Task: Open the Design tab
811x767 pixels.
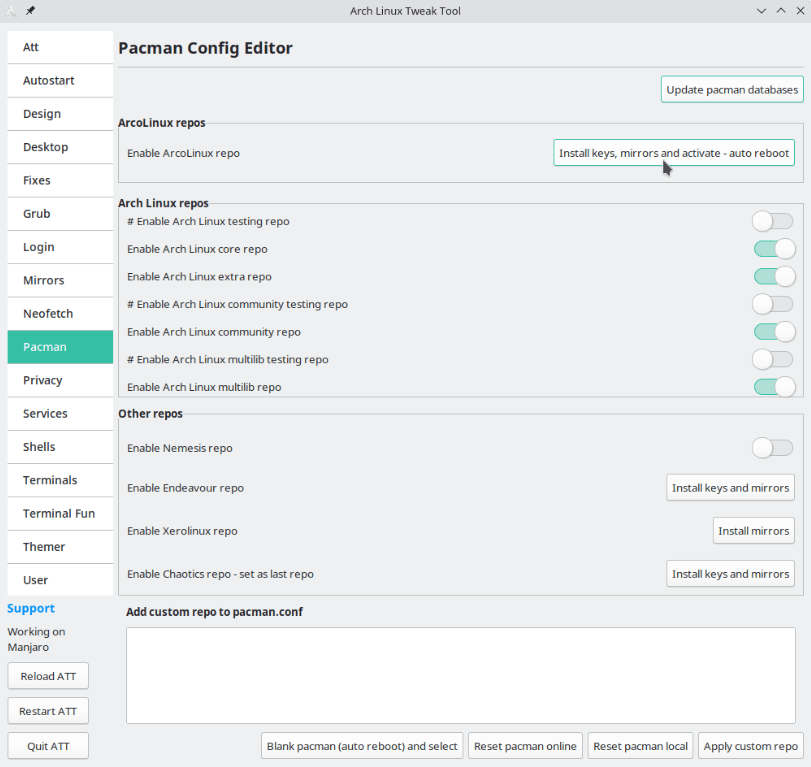Action: tap(60, 114)
